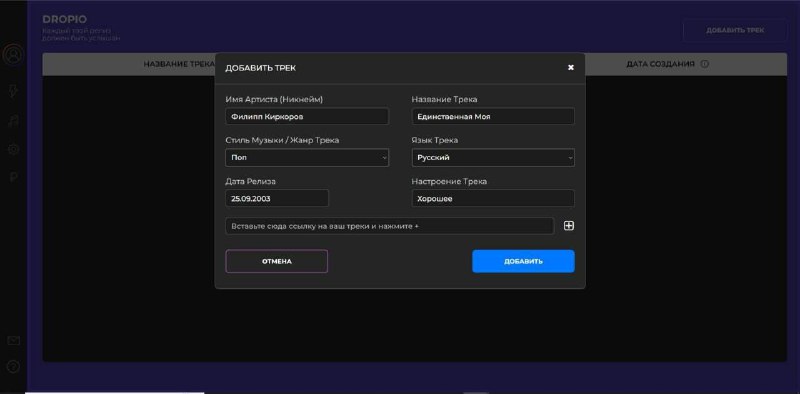Click the ДОБАВИТЬ ТРЕК button at top right
This screenshot has height=394, width=800.
point(735,30)
